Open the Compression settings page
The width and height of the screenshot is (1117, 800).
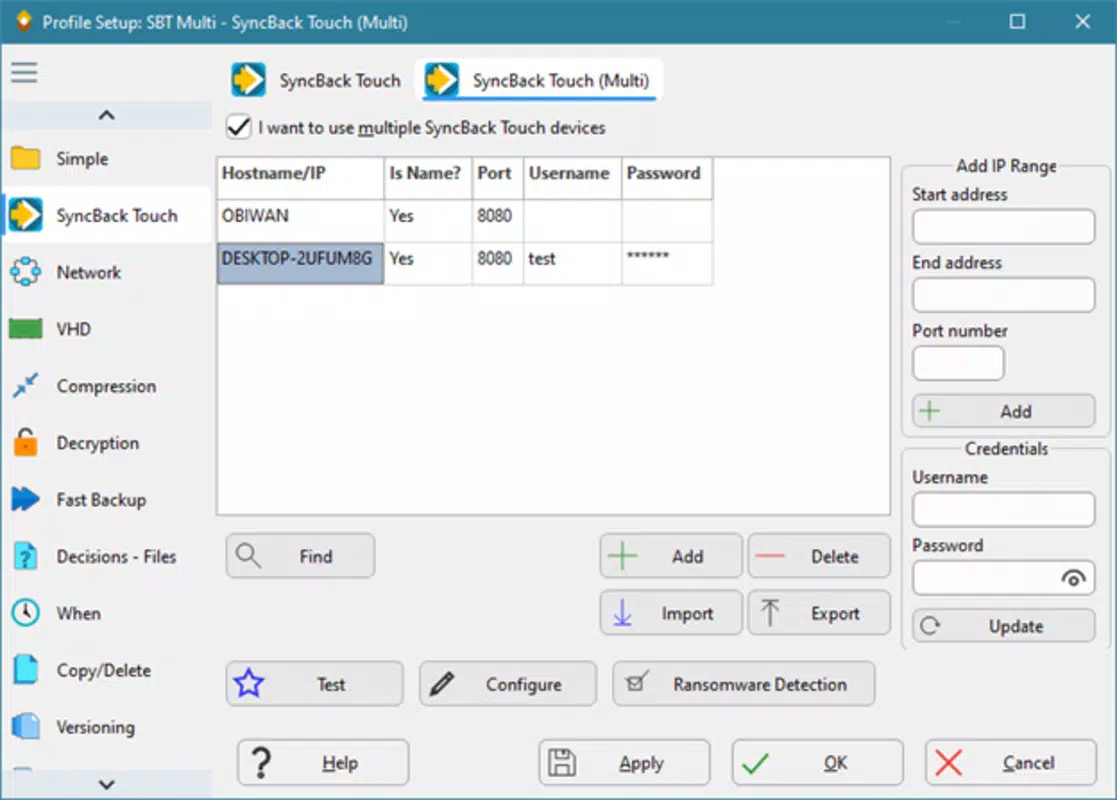click(x=107, y=385)
